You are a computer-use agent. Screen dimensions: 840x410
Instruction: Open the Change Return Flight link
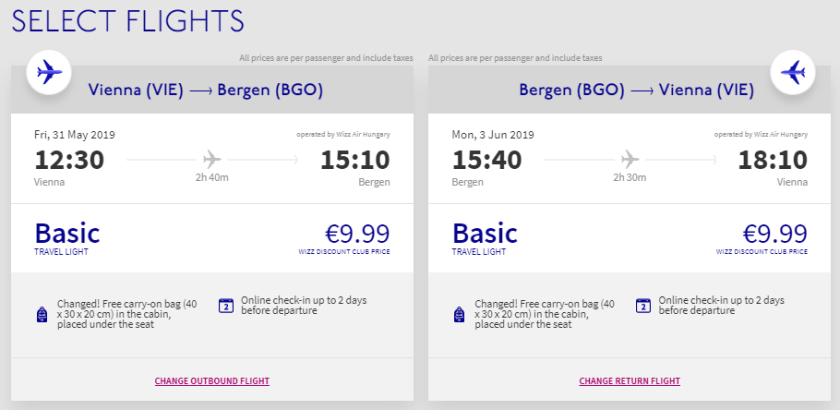tap(630, 381)
